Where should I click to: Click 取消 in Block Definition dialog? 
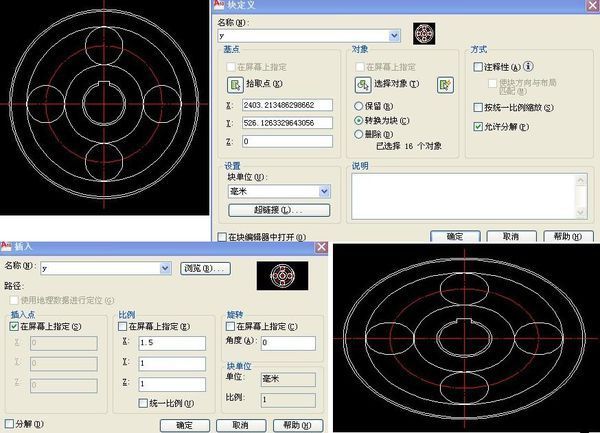point(511,236)
